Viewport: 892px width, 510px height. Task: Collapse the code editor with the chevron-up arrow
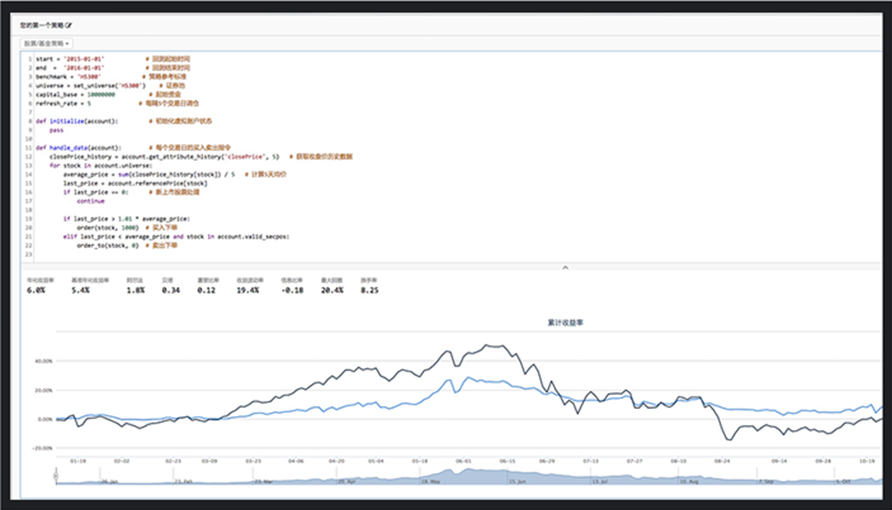pos(565,267)
